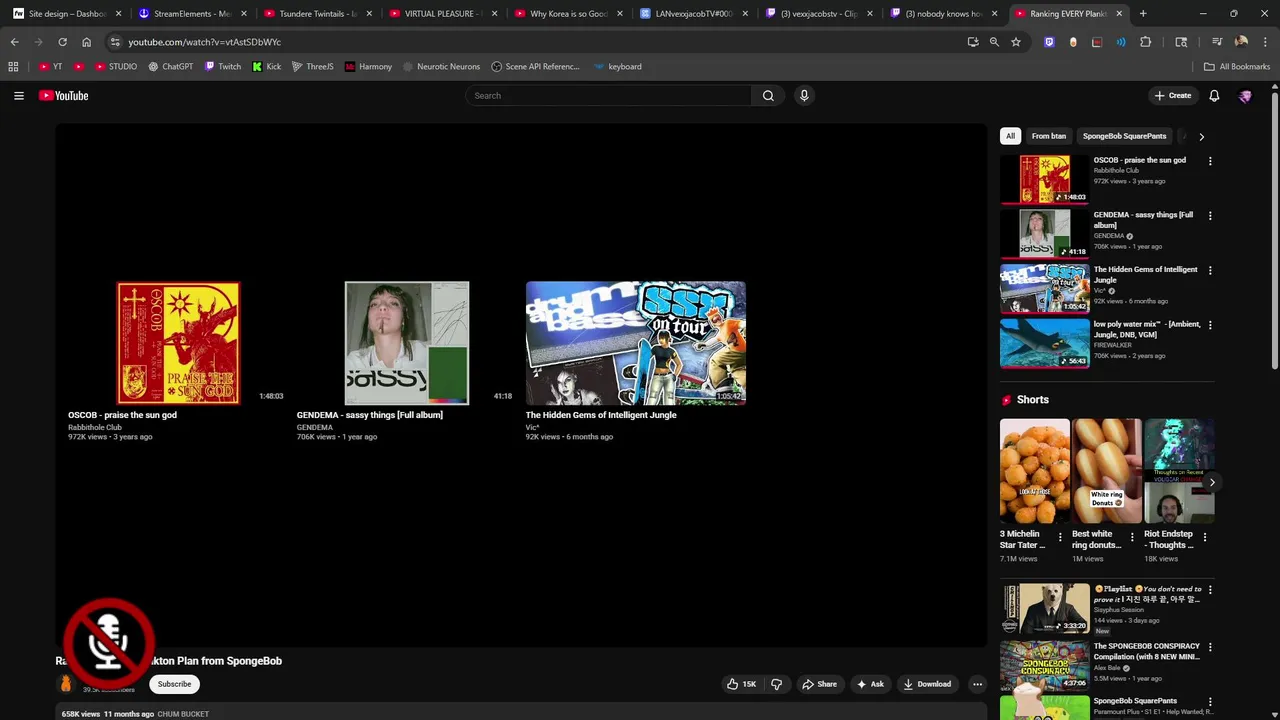Select the SpongeBob SquarePants chip
1280x720 pixels.
point(1124,136)
